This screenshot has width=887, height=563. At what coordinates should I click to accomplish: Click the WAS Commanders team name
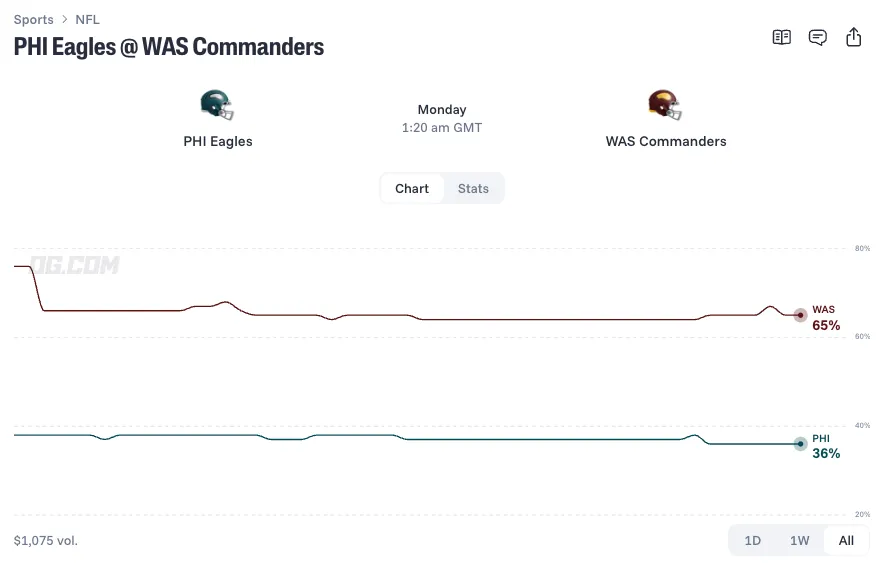click(666, 141)
